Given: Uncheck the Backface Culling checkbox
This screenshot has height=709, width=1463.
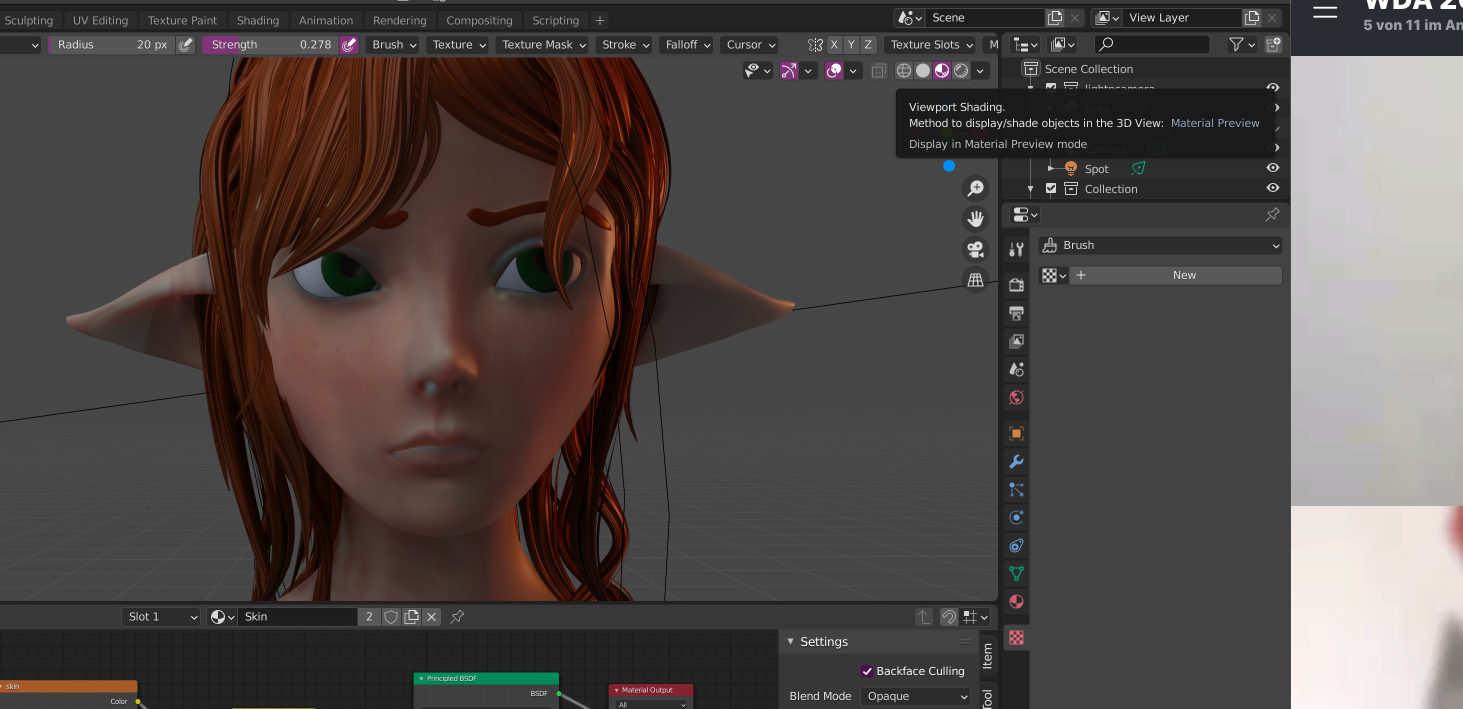Looking at the screenshot, I should pos(868,671).
